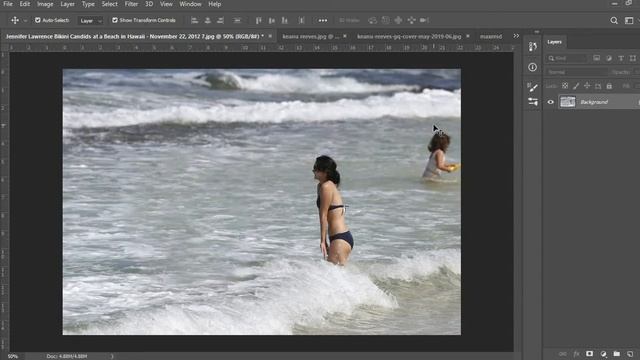Open the workspace switcher icon
The image size is (640, 360).
[x=629, y=20]
